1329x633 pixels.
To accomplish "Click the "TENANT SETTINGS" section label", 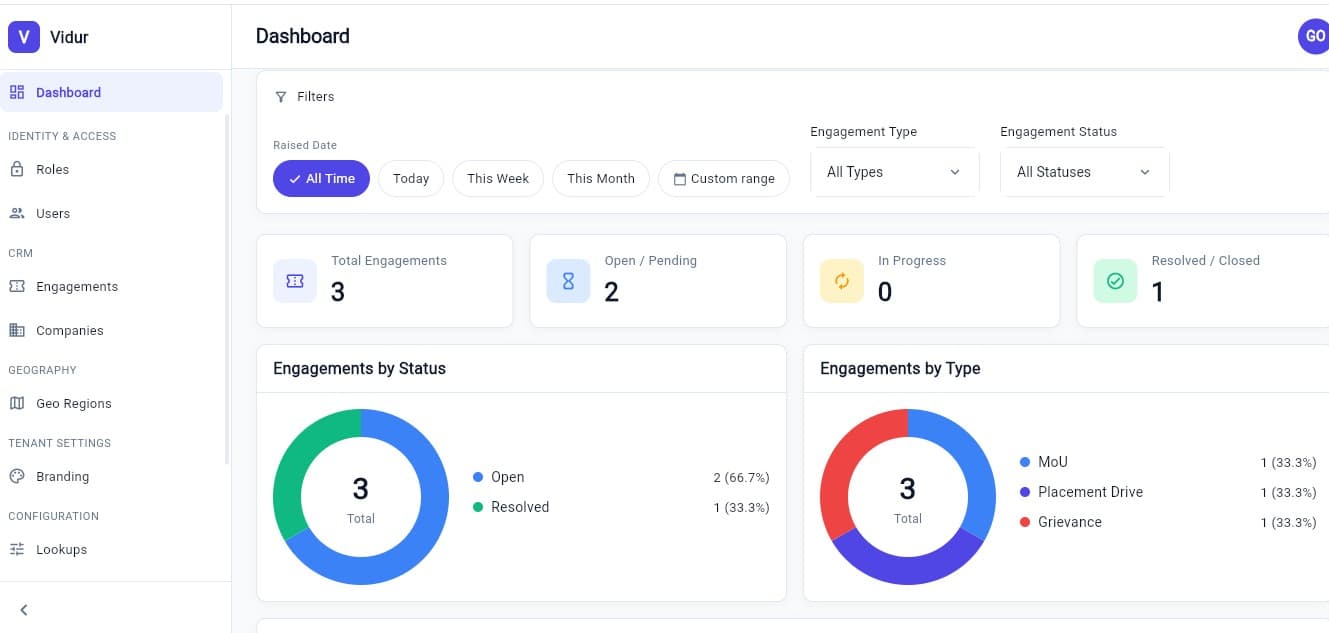I will [60, 443].
